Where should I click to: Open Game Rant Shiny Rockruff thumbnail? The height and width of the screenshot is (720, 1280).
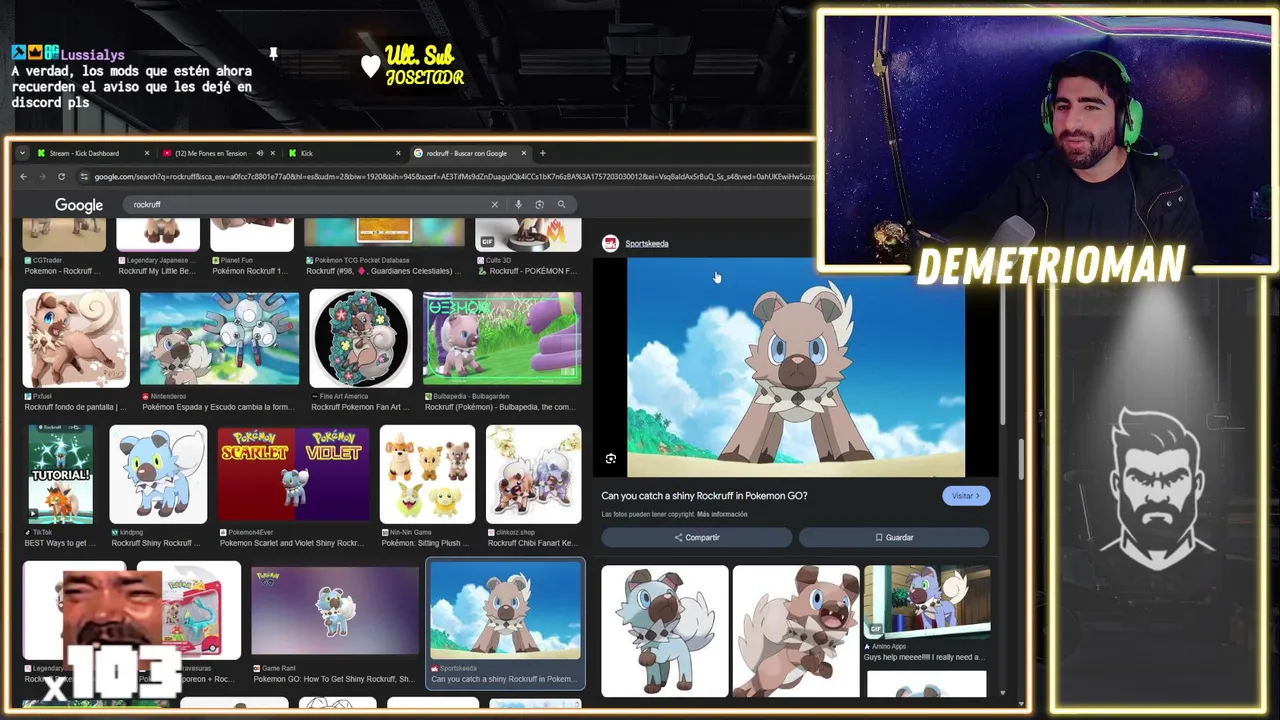tap(335, 610)
